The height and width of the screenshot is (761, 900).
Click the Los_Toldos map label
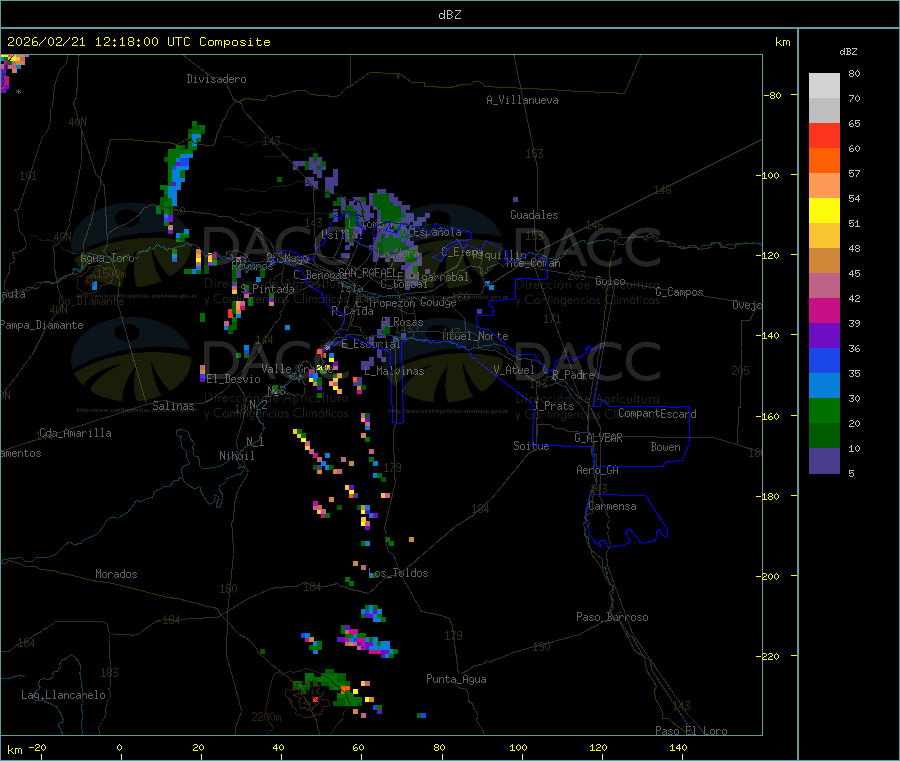398,573
